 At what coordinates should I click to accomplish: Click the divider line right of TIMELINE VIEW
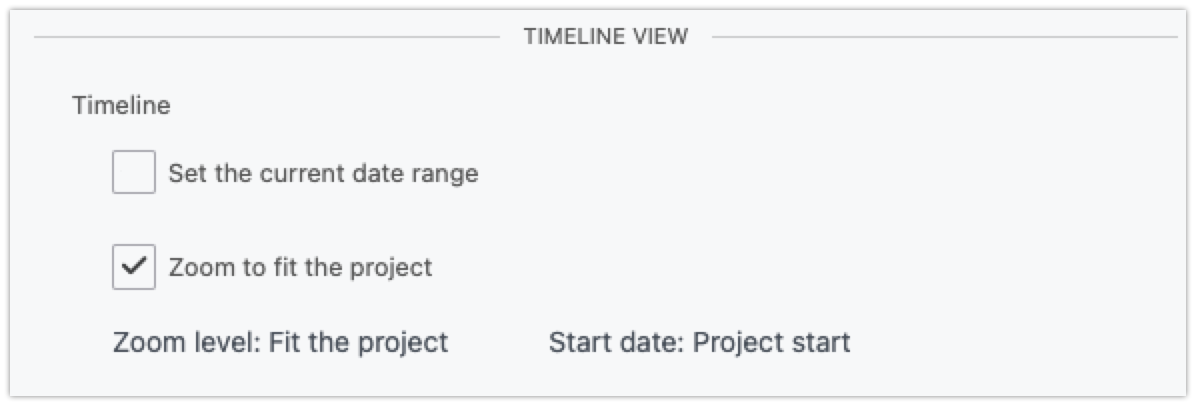click(x=943, y=38)
